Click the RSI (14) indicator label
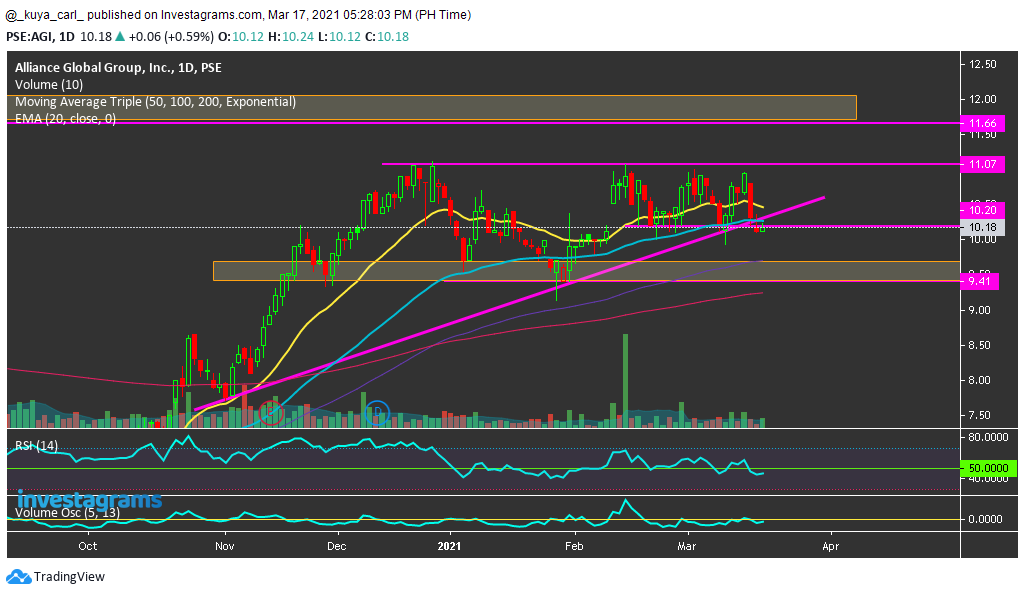The height and width of the screenshot is (595, 1025). (x=37, y=445)
